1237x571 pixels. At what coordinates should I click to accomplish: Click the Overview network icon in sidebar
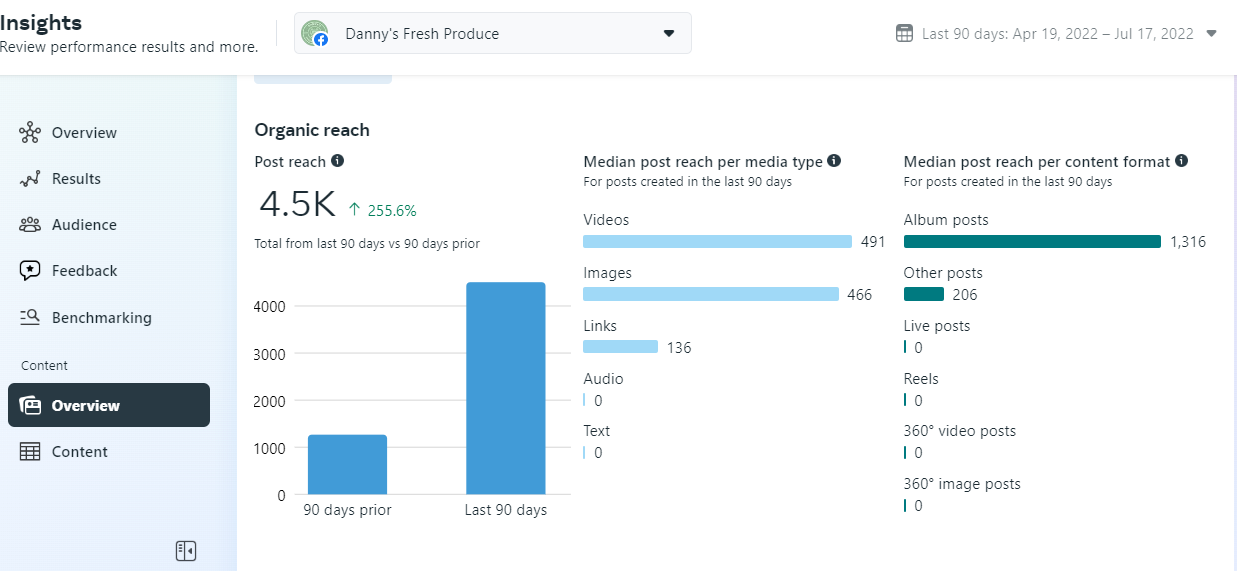(30, 133)
